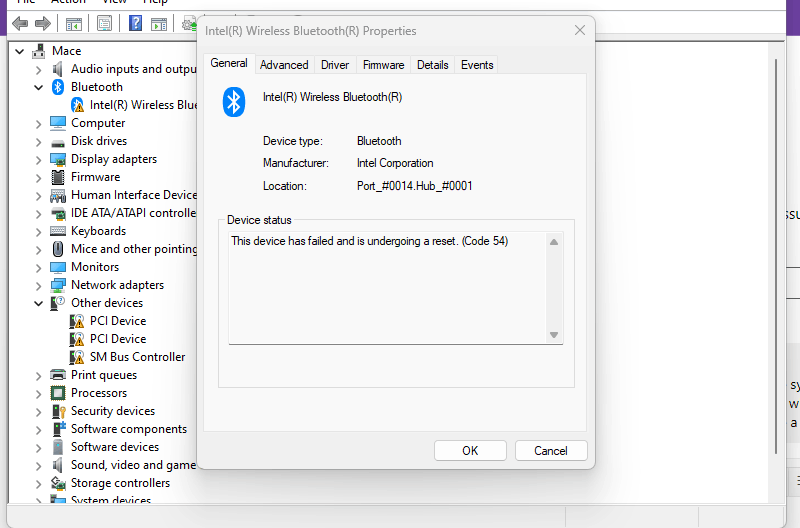800x528 pixels.
Task: Open the Advanced tab
Action: (x=284, y=65)
